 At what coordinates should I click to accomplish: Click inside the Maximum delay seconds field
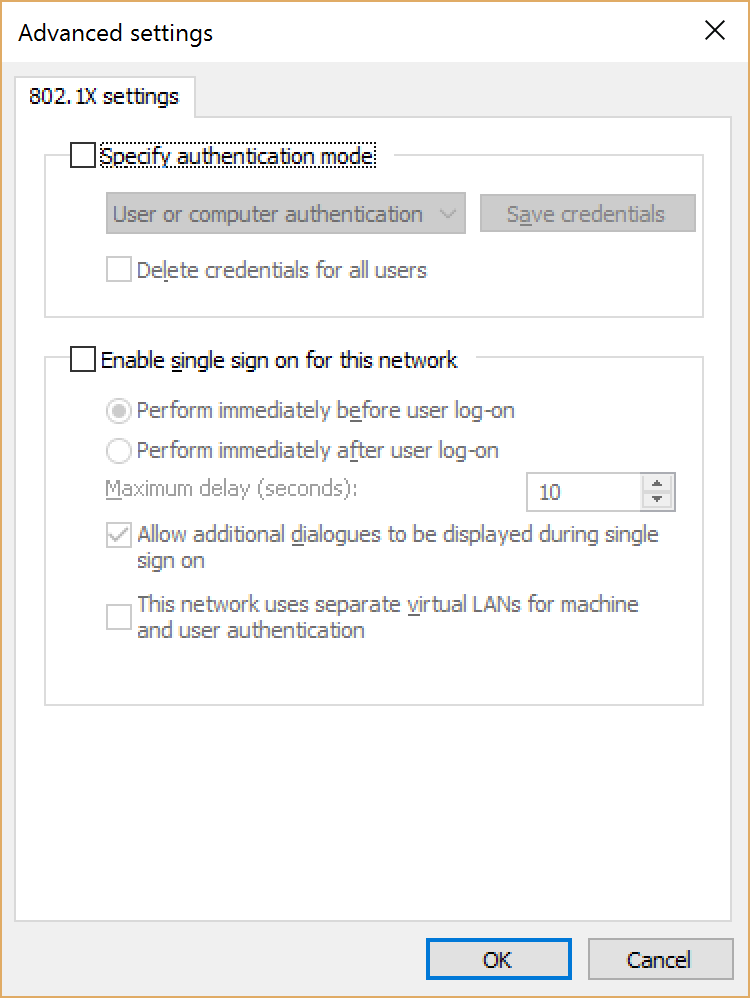[580, 491]
